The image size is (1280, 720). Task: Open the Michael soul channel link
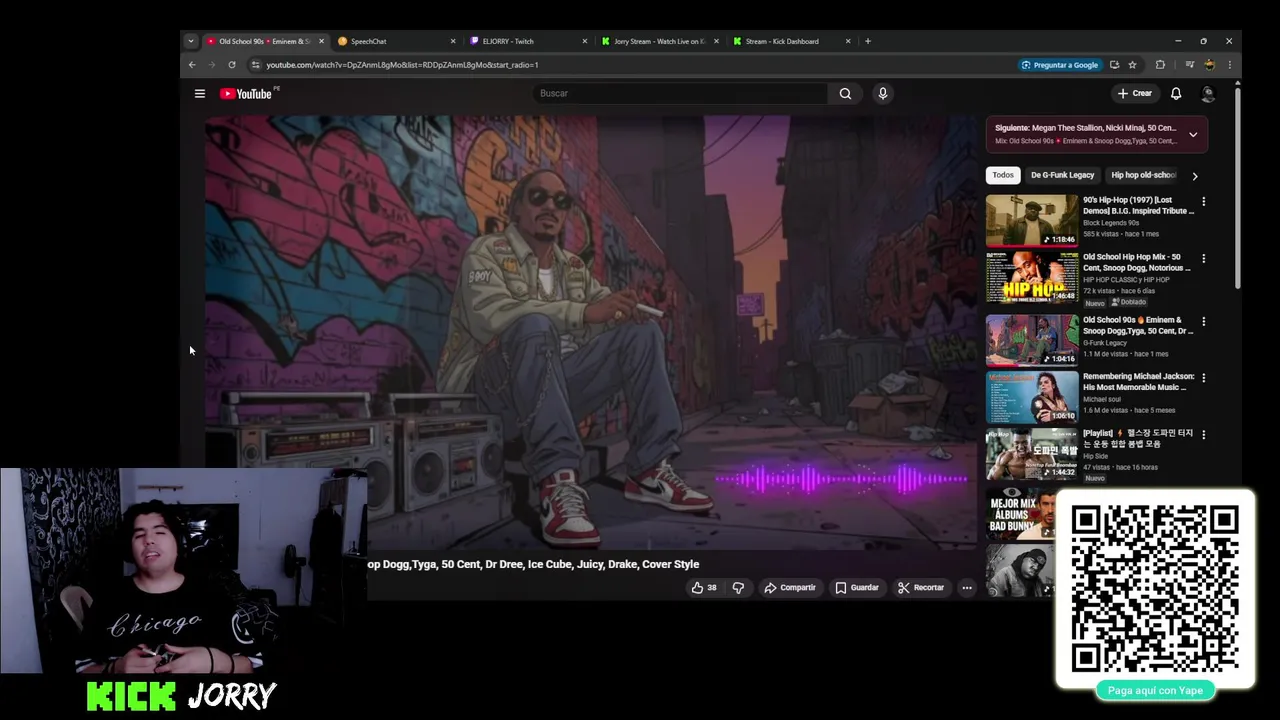[1104, 399]
